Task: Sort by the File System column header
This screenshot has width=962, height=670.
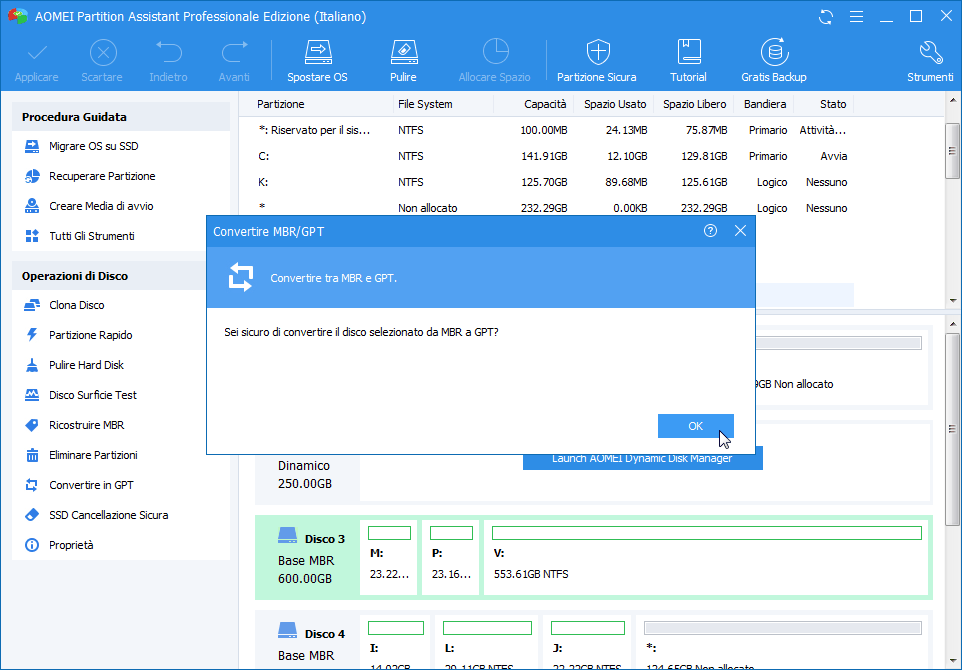Action: [425, 104]
